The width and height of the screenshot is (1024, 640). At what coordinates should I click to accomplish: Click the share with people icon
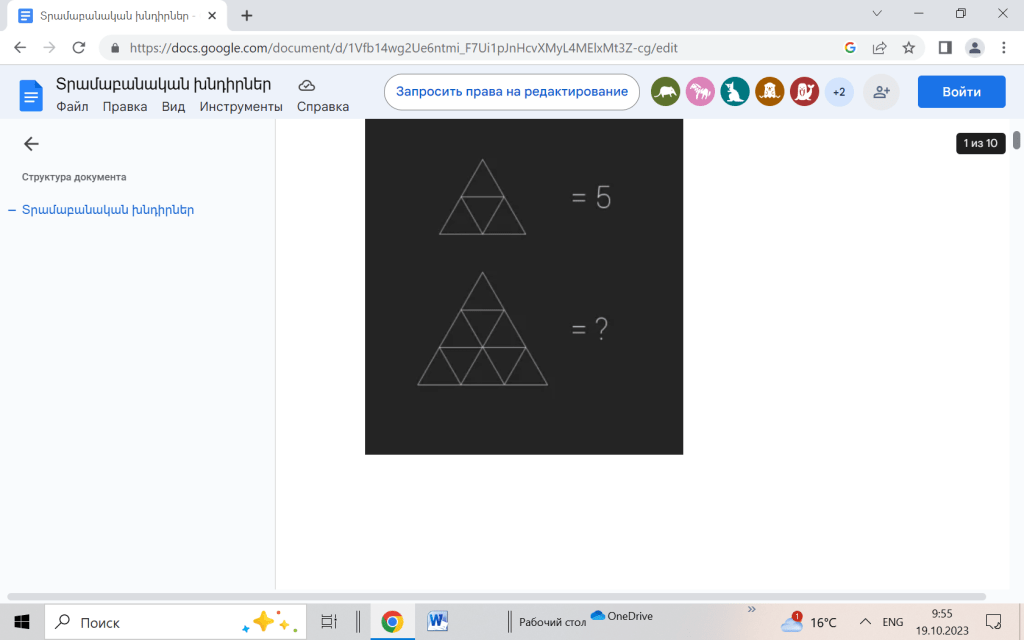(x=881, y=92)
